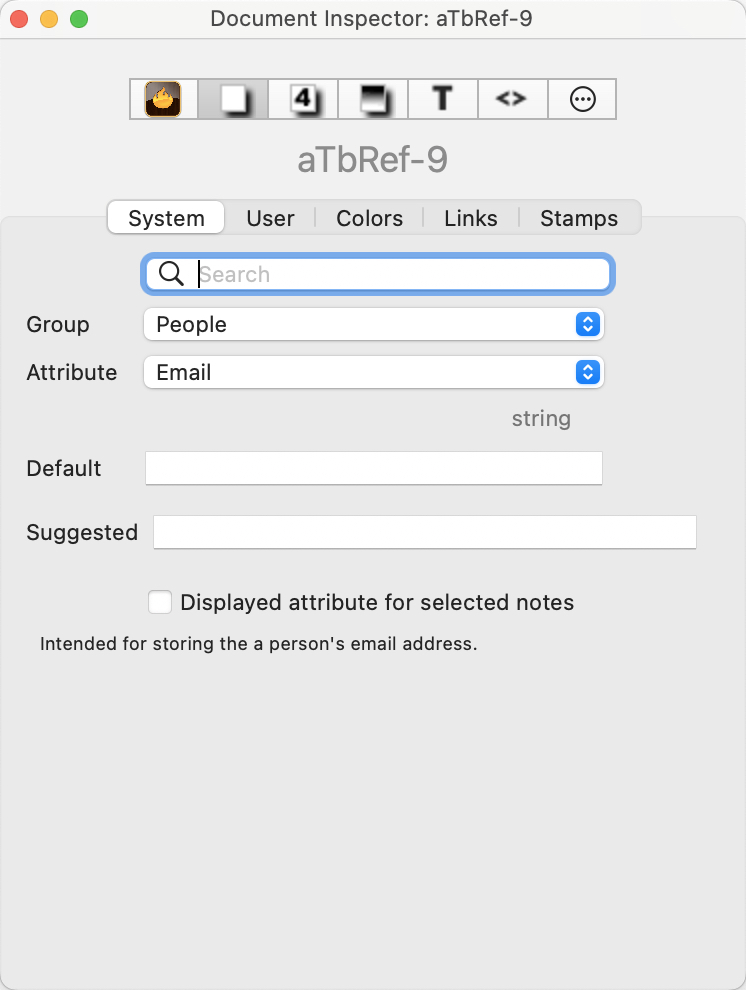Enable Displayed attribute for selected notes

[x=160, y=602]
